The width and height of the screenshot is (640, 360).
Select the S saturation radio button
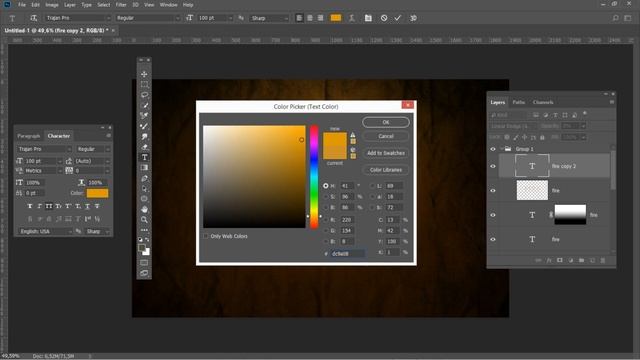(x=326, y=197)
